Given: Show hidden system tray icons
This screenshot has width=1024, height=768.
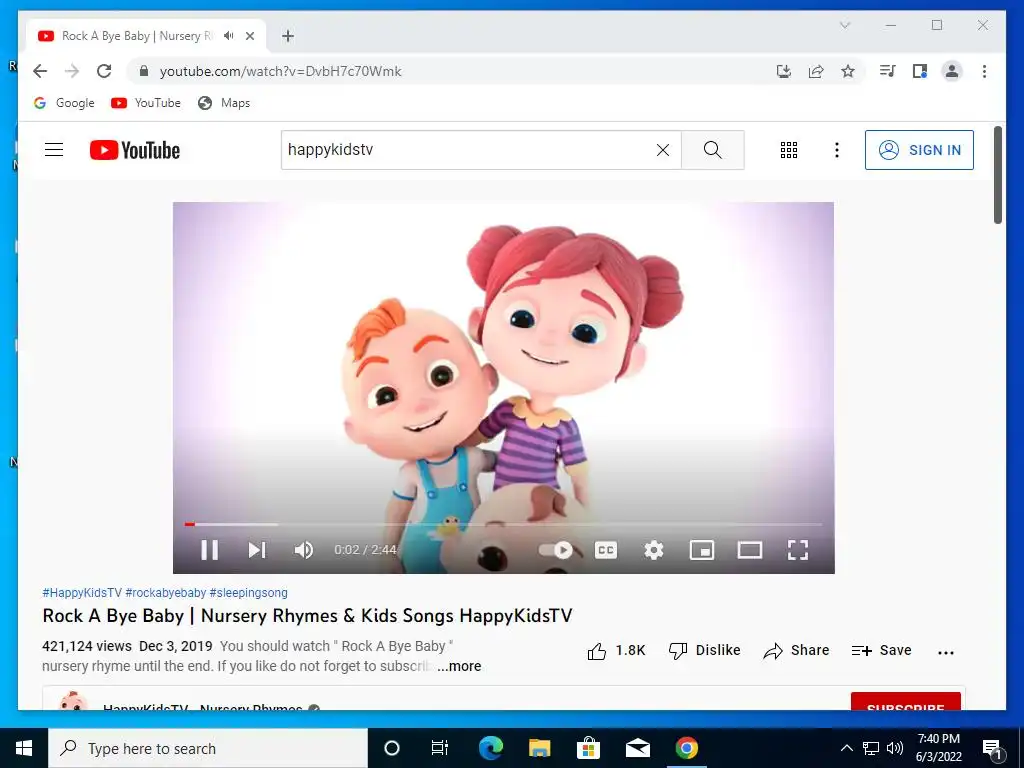Looking at the screenshot, I should point(846,748).
